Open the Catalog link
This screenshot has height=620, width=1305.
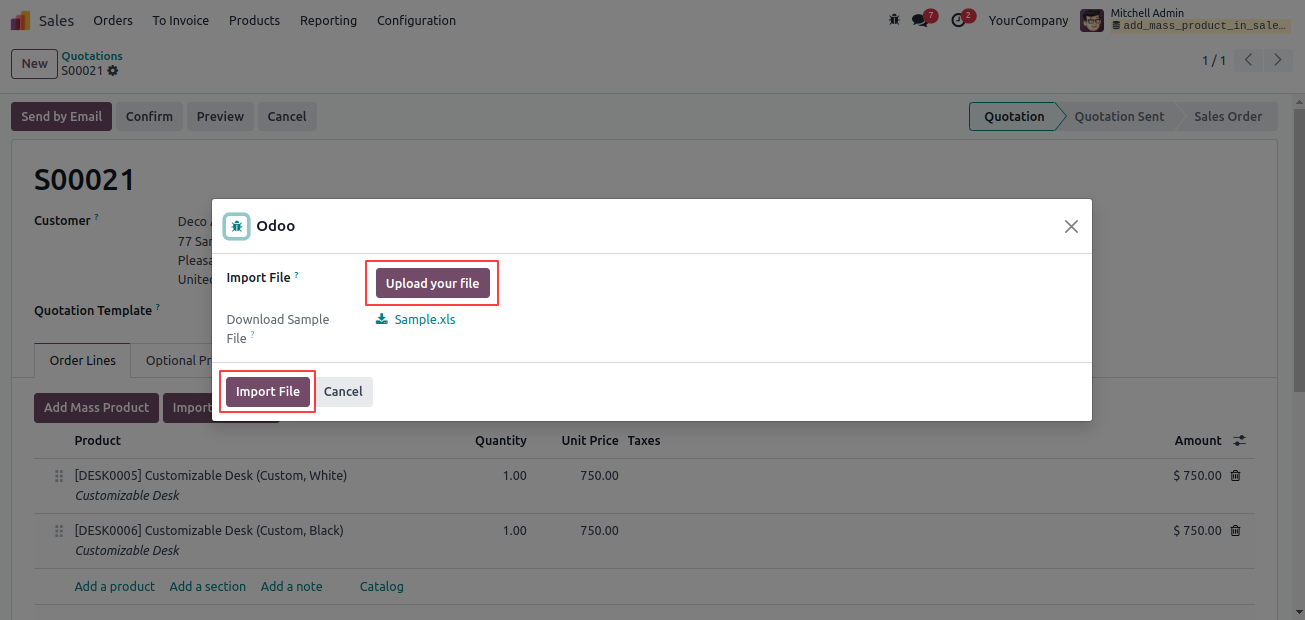pyautogui.click(x=382, y=586)
